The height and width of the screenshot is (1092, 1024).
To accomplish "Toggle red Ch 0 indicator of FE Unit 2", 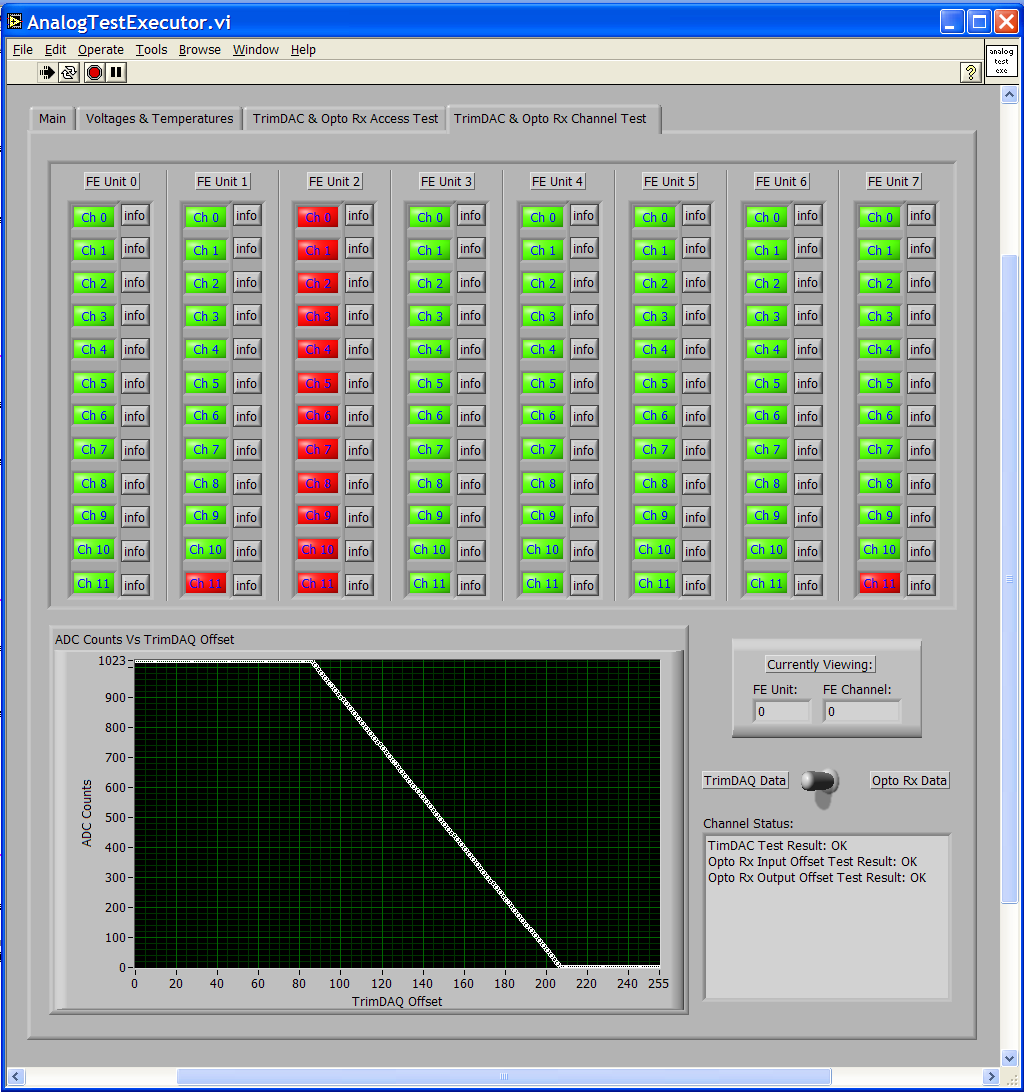I will point(317,217).
